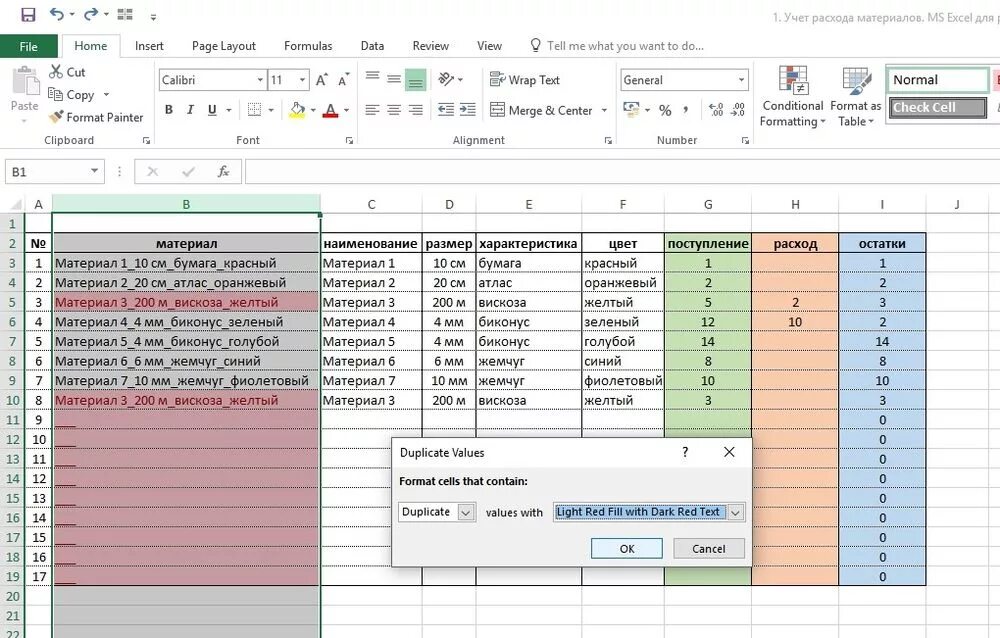1000x638 pixels.
Task: Center text horizontally
Action: pyautogui.click(x=394, y=110)
